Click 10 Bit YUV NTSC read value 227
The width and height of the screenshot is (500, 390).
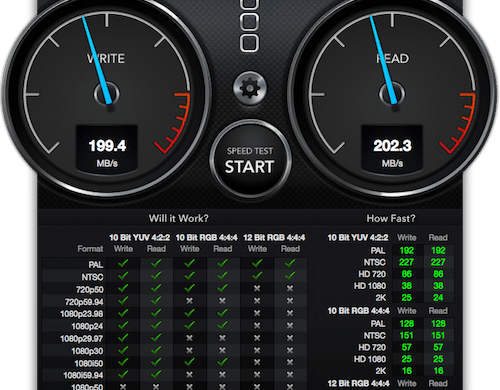point(438,262)
